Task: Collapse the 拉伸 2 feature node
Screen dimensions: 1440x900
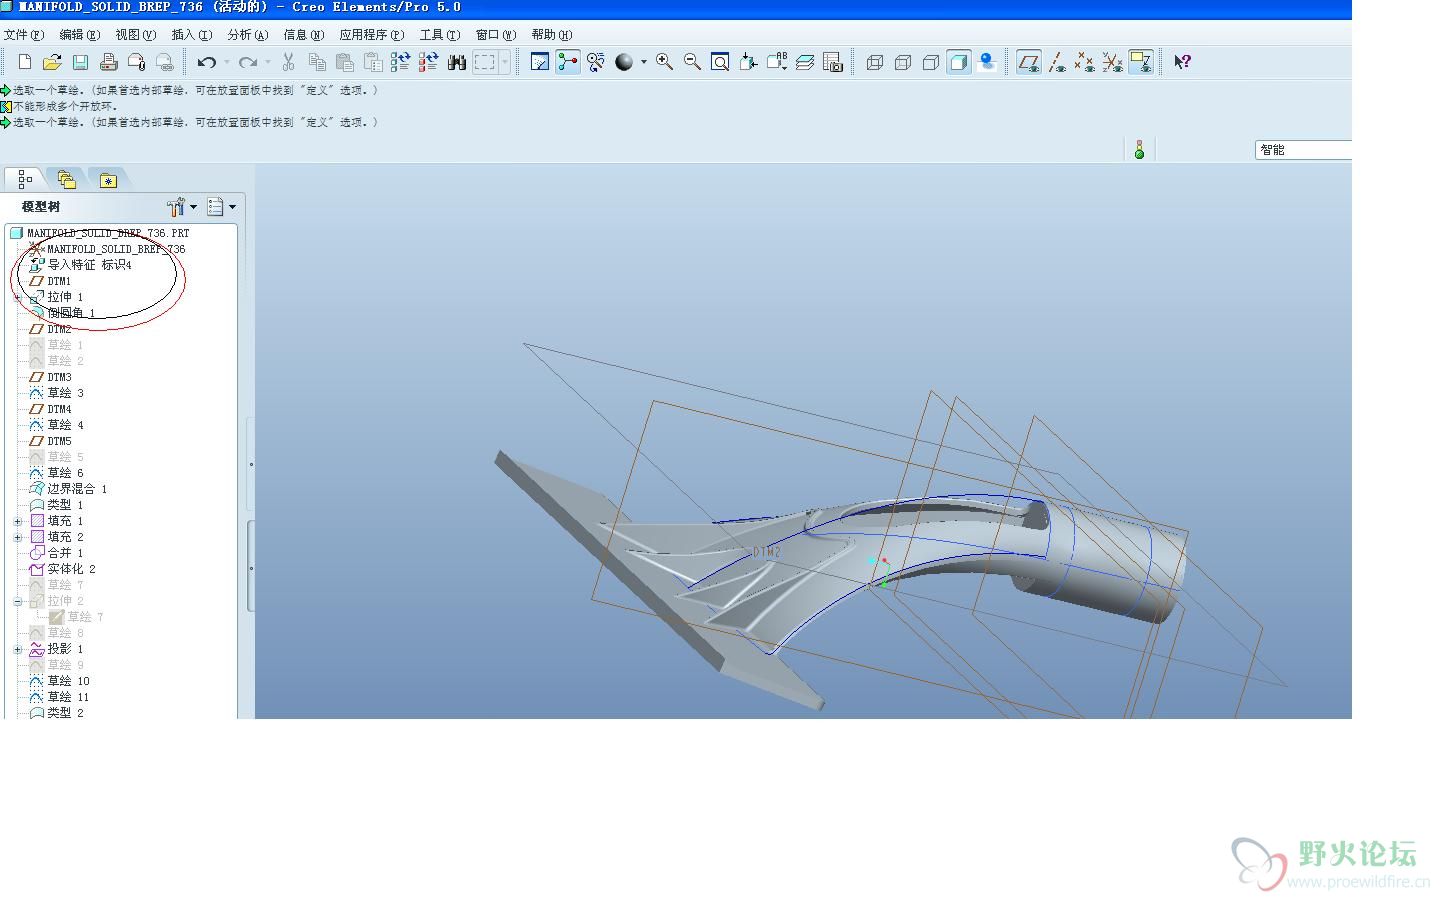Action: tap(17, 601)
